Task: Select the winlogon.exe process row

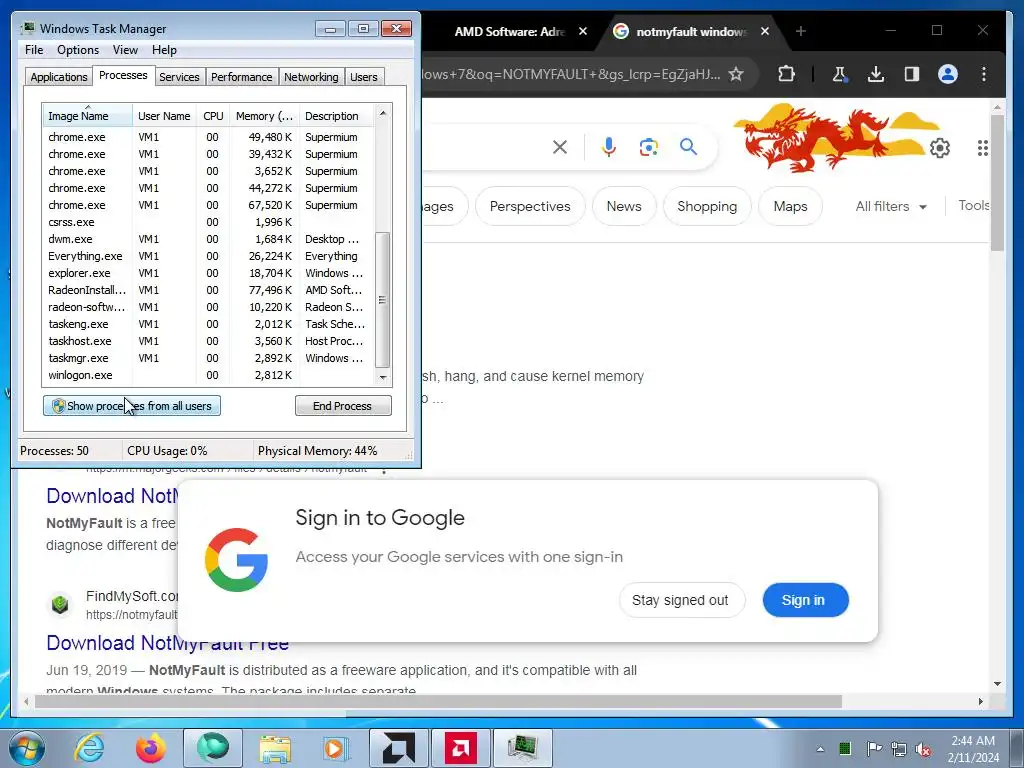Action: tap(208, 375)
